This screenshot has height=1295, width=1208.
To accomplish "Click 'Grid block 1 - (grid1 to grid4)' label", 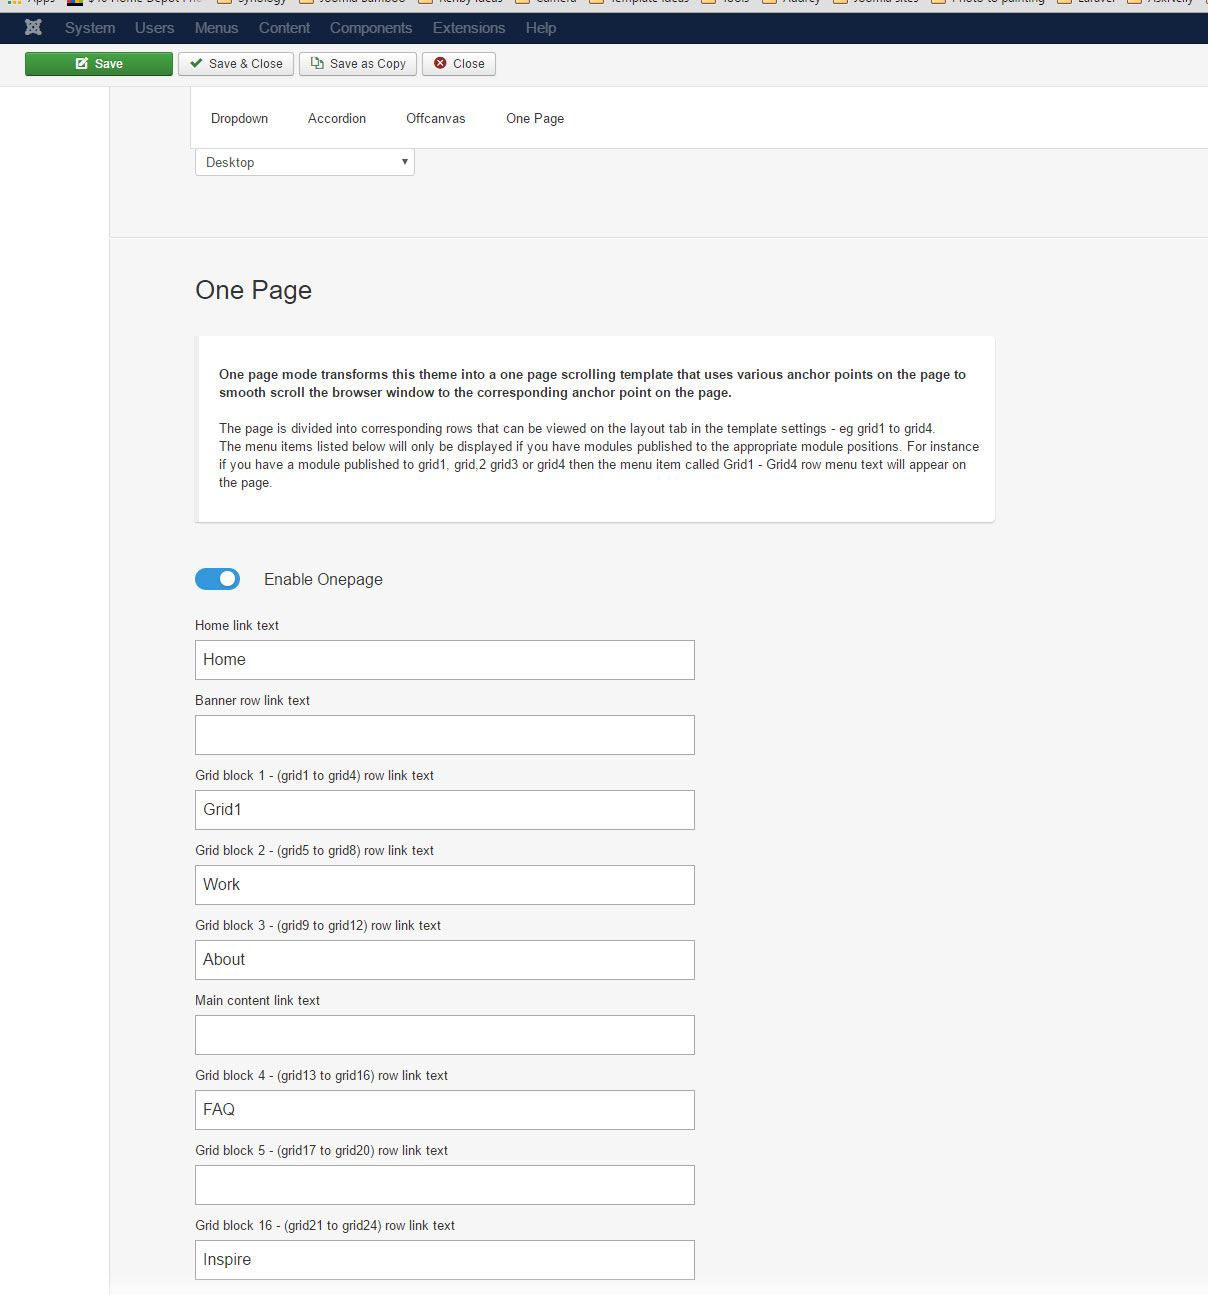I will [x=315, y=775].
